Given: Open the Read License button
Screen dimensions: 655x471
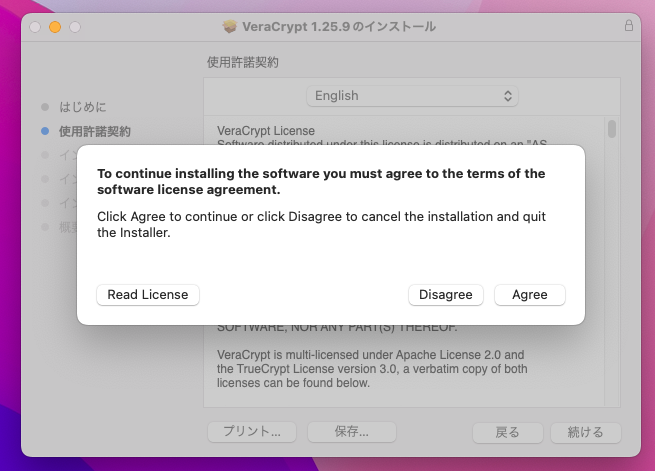Looking at the screenshot, I should 148,295.
